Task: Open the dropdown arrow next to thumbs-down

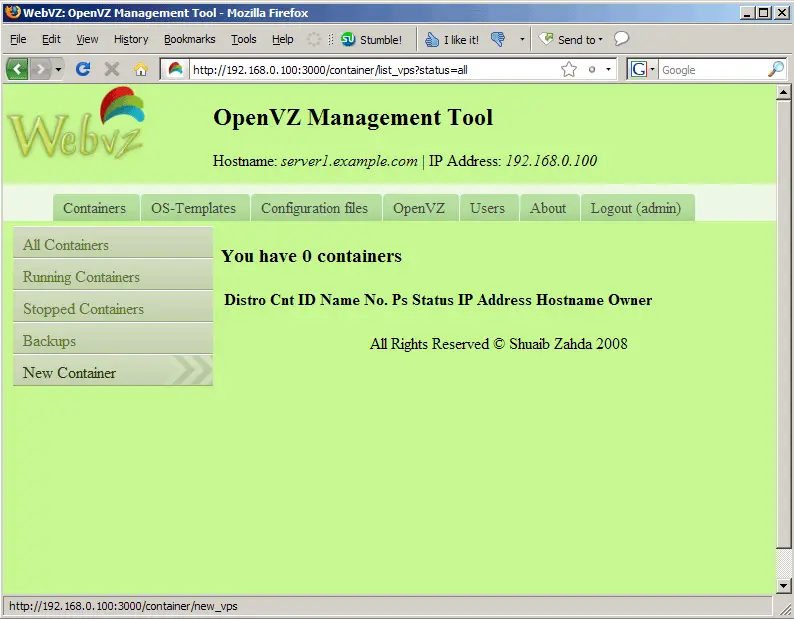Action: 522,40
